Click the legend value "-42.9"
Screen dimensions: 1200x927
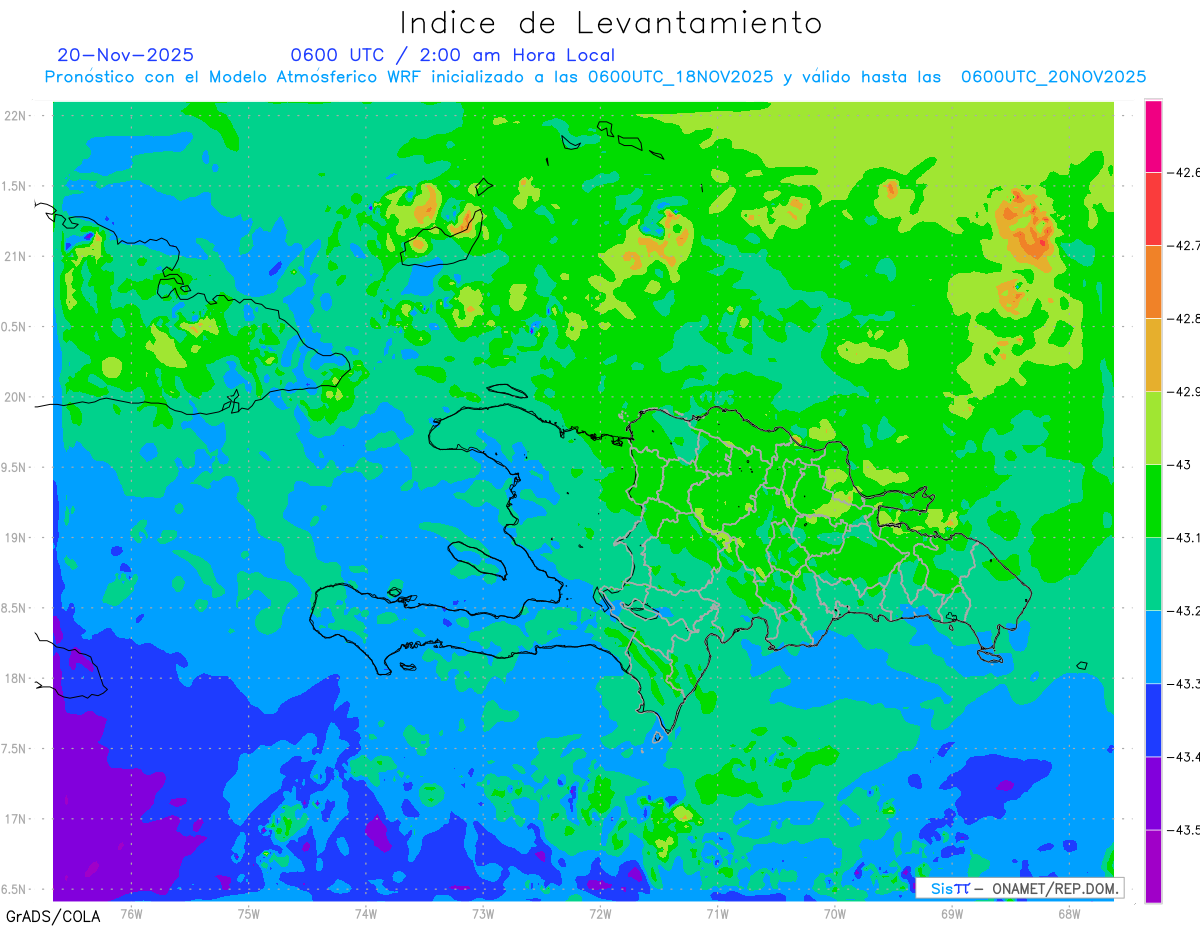(1184, 391)
